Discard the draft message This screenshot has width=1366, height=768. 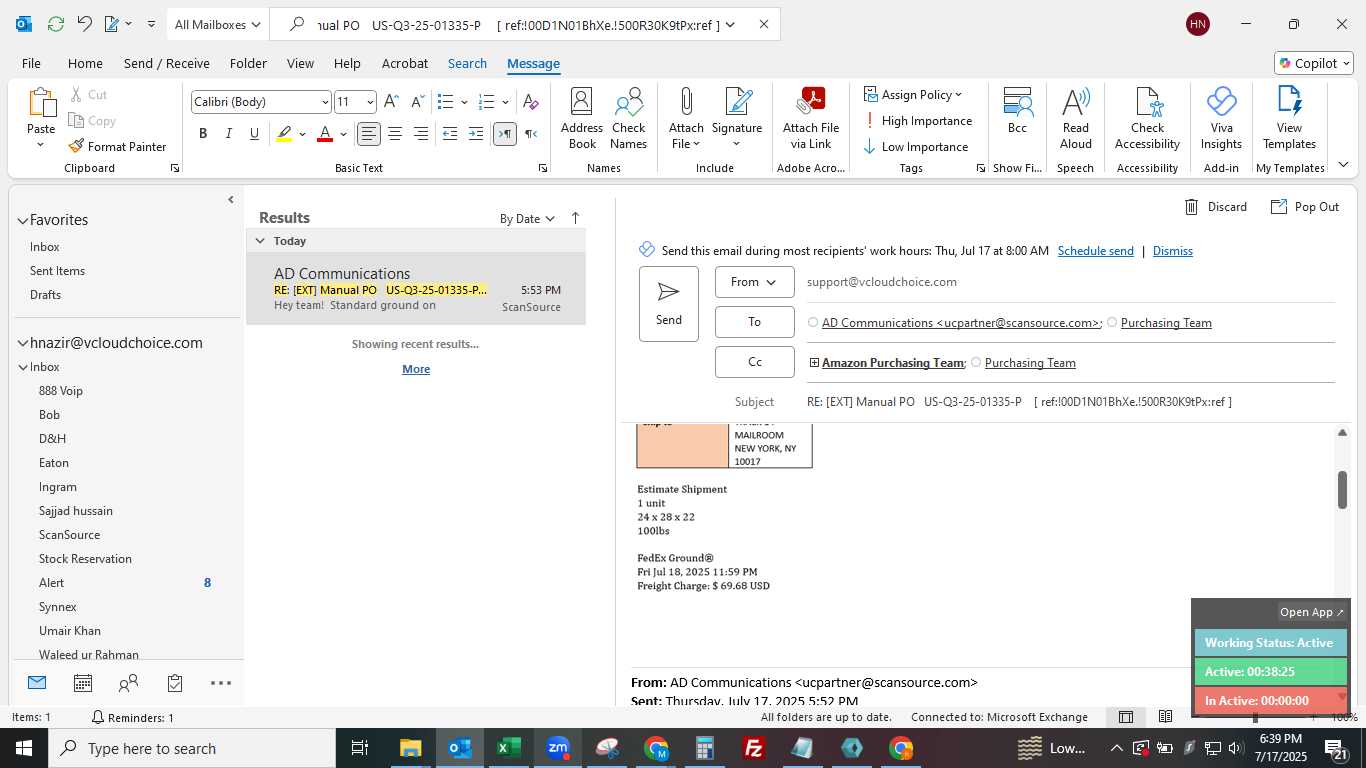[x=1215, y=207]
